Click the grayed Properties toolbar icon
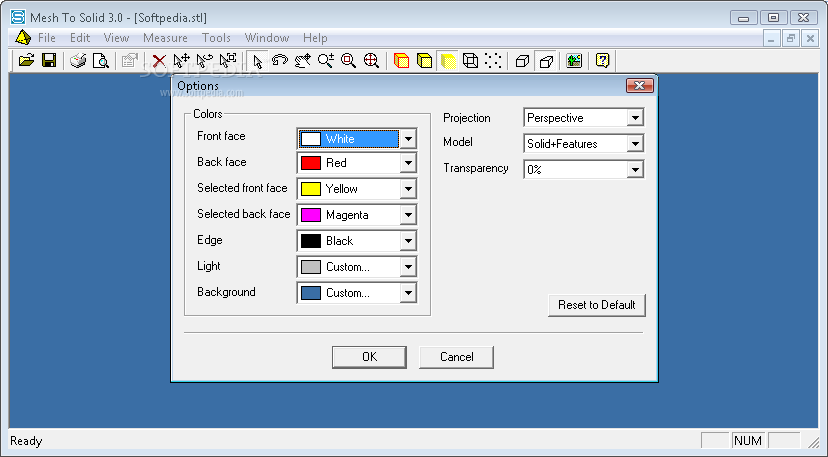The width and height of the screenshot is (828, 457). (x=129, y=60)
